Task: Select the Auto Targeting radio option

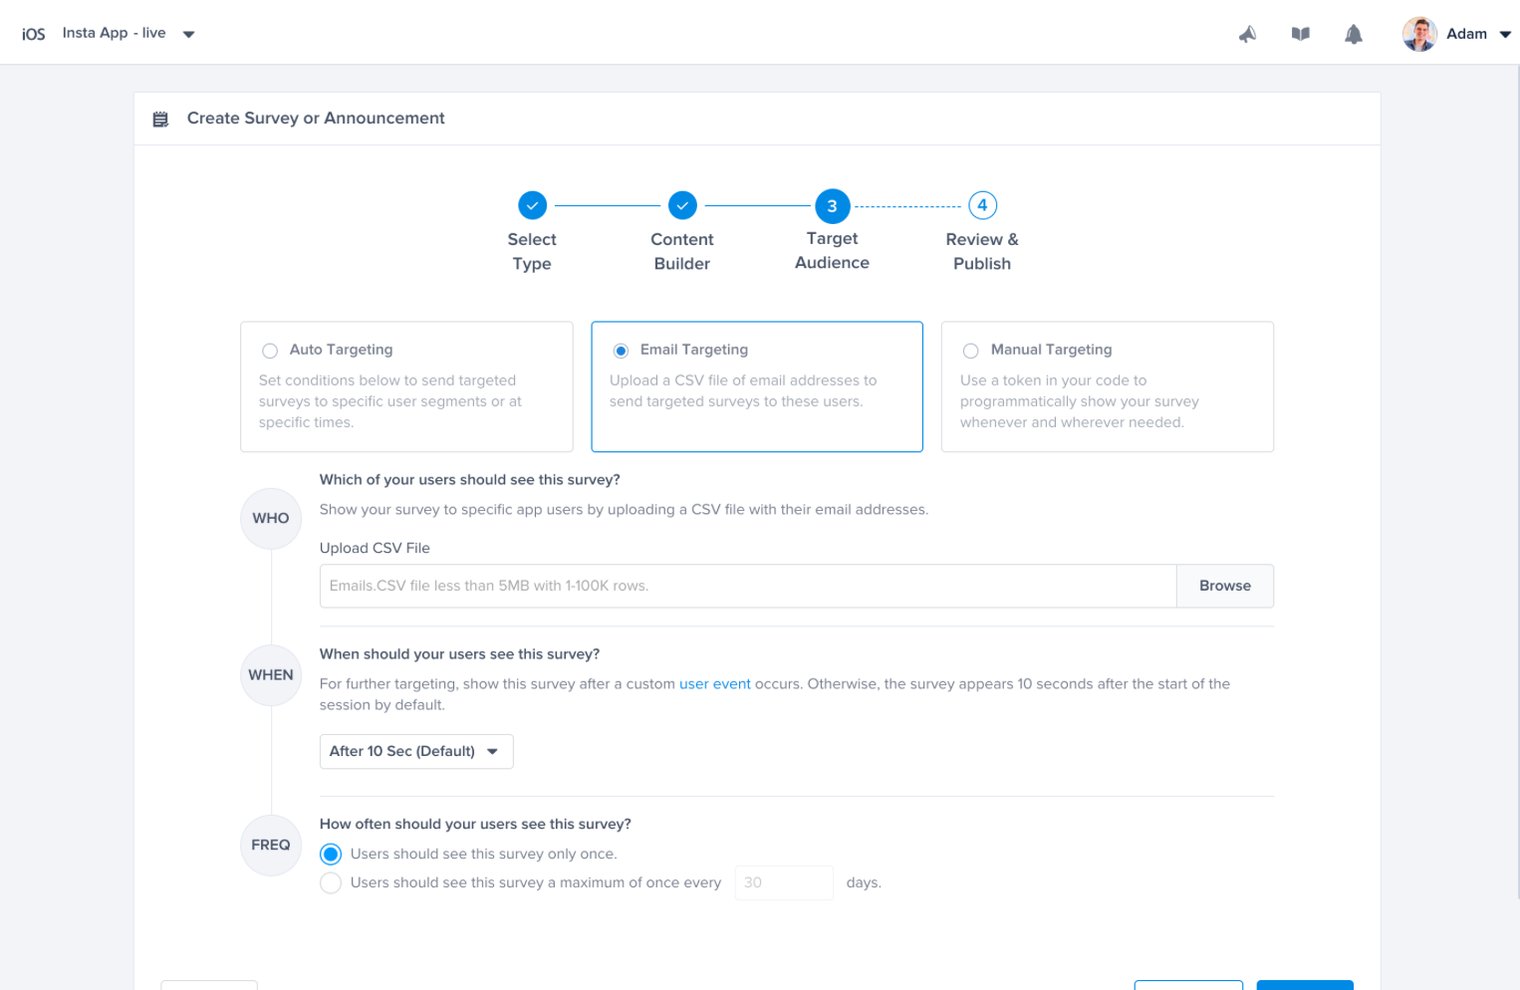Action: pyautogui.click(x=270, y=351)
